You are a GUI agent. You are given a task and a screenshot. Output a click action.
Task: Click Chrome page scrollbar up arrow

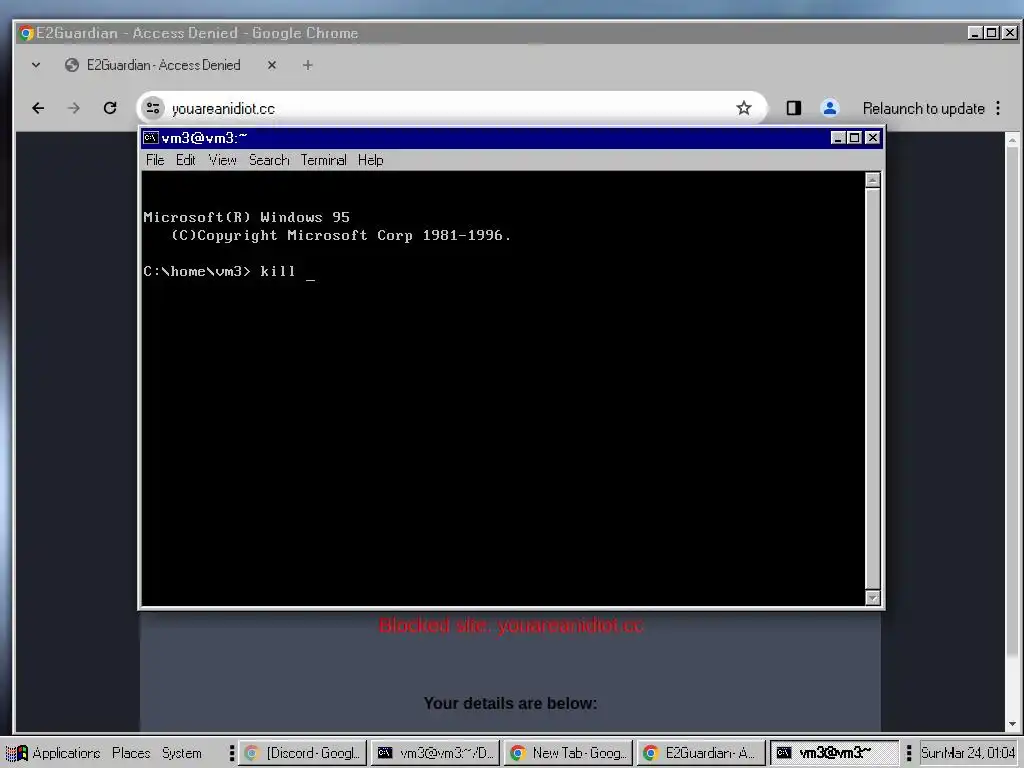click(1012, 140)
